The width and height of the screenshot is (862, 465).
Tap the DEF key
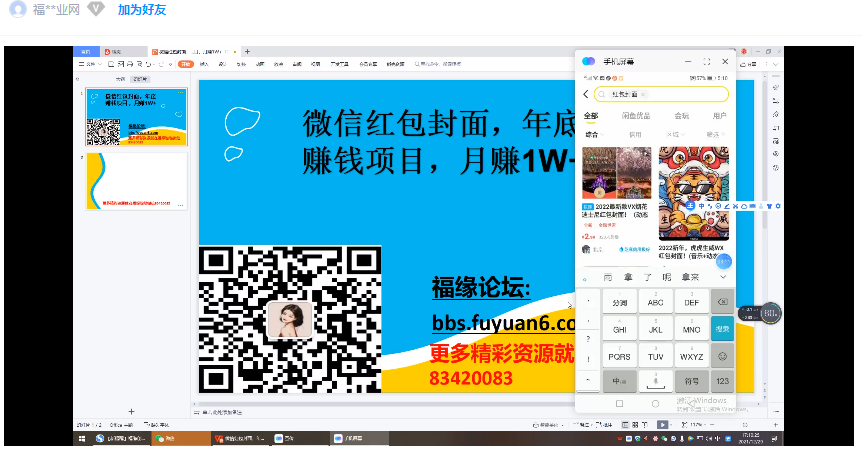[x=691, y=302]
